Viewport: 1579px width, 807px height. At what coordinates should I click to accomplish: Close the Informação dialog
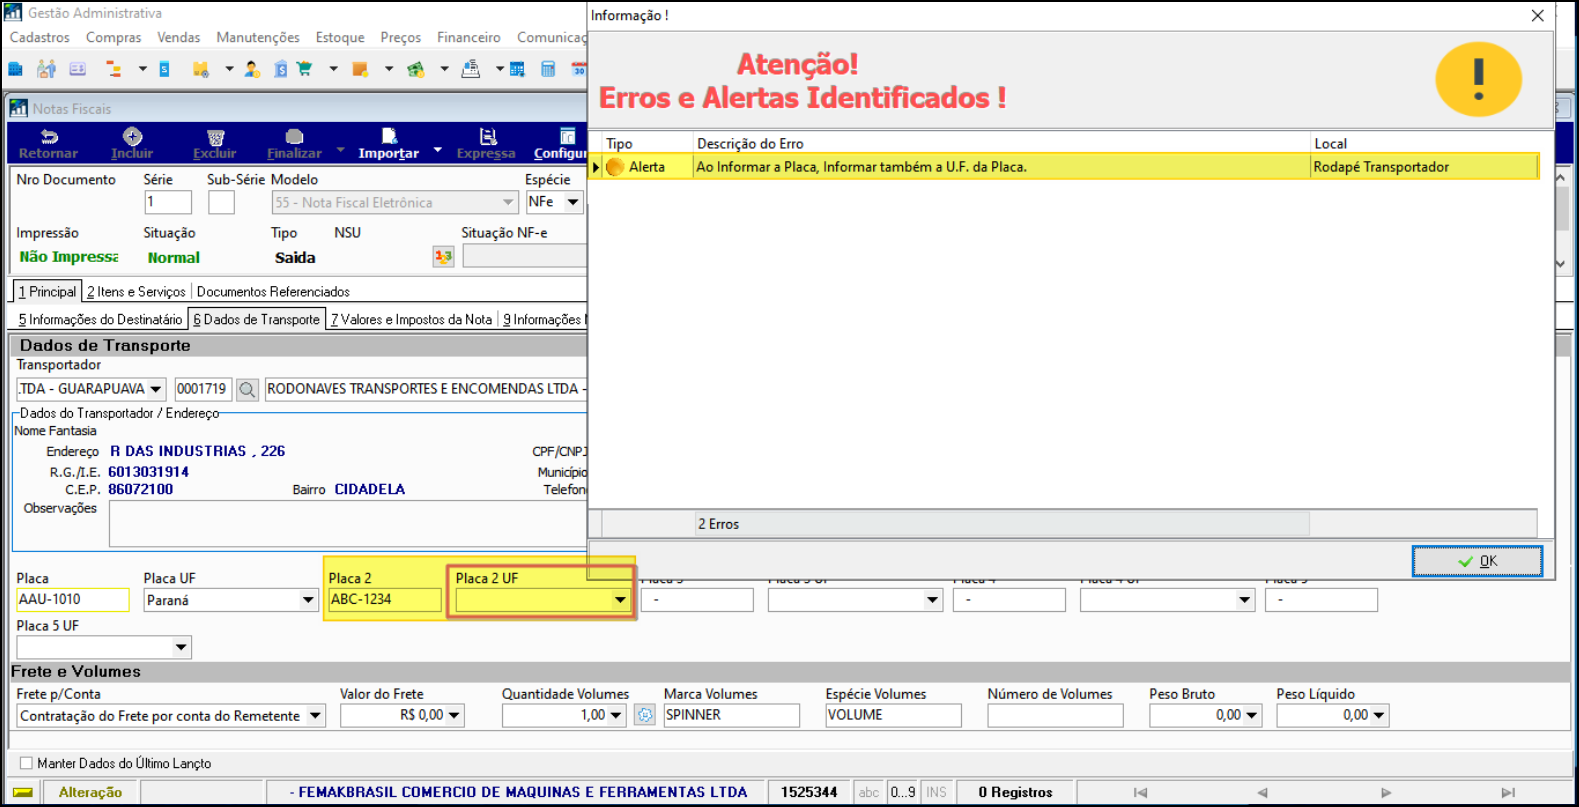(1538, 15)
